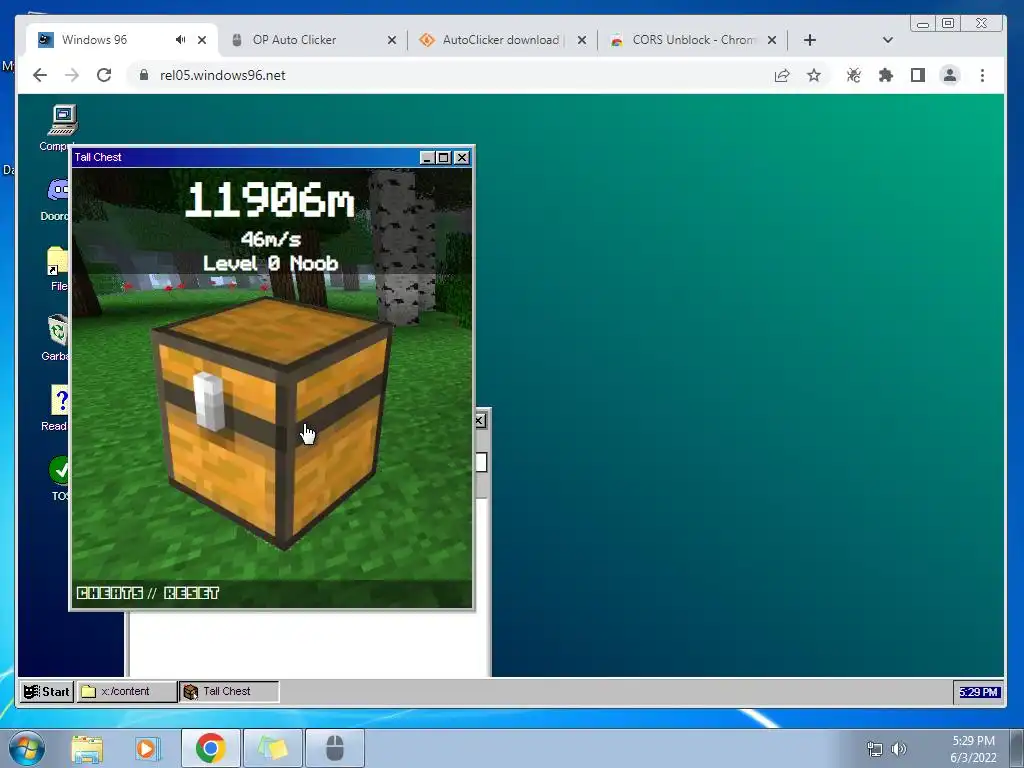
Task: Open the Garbage bin icon
Action: [56, 338]
